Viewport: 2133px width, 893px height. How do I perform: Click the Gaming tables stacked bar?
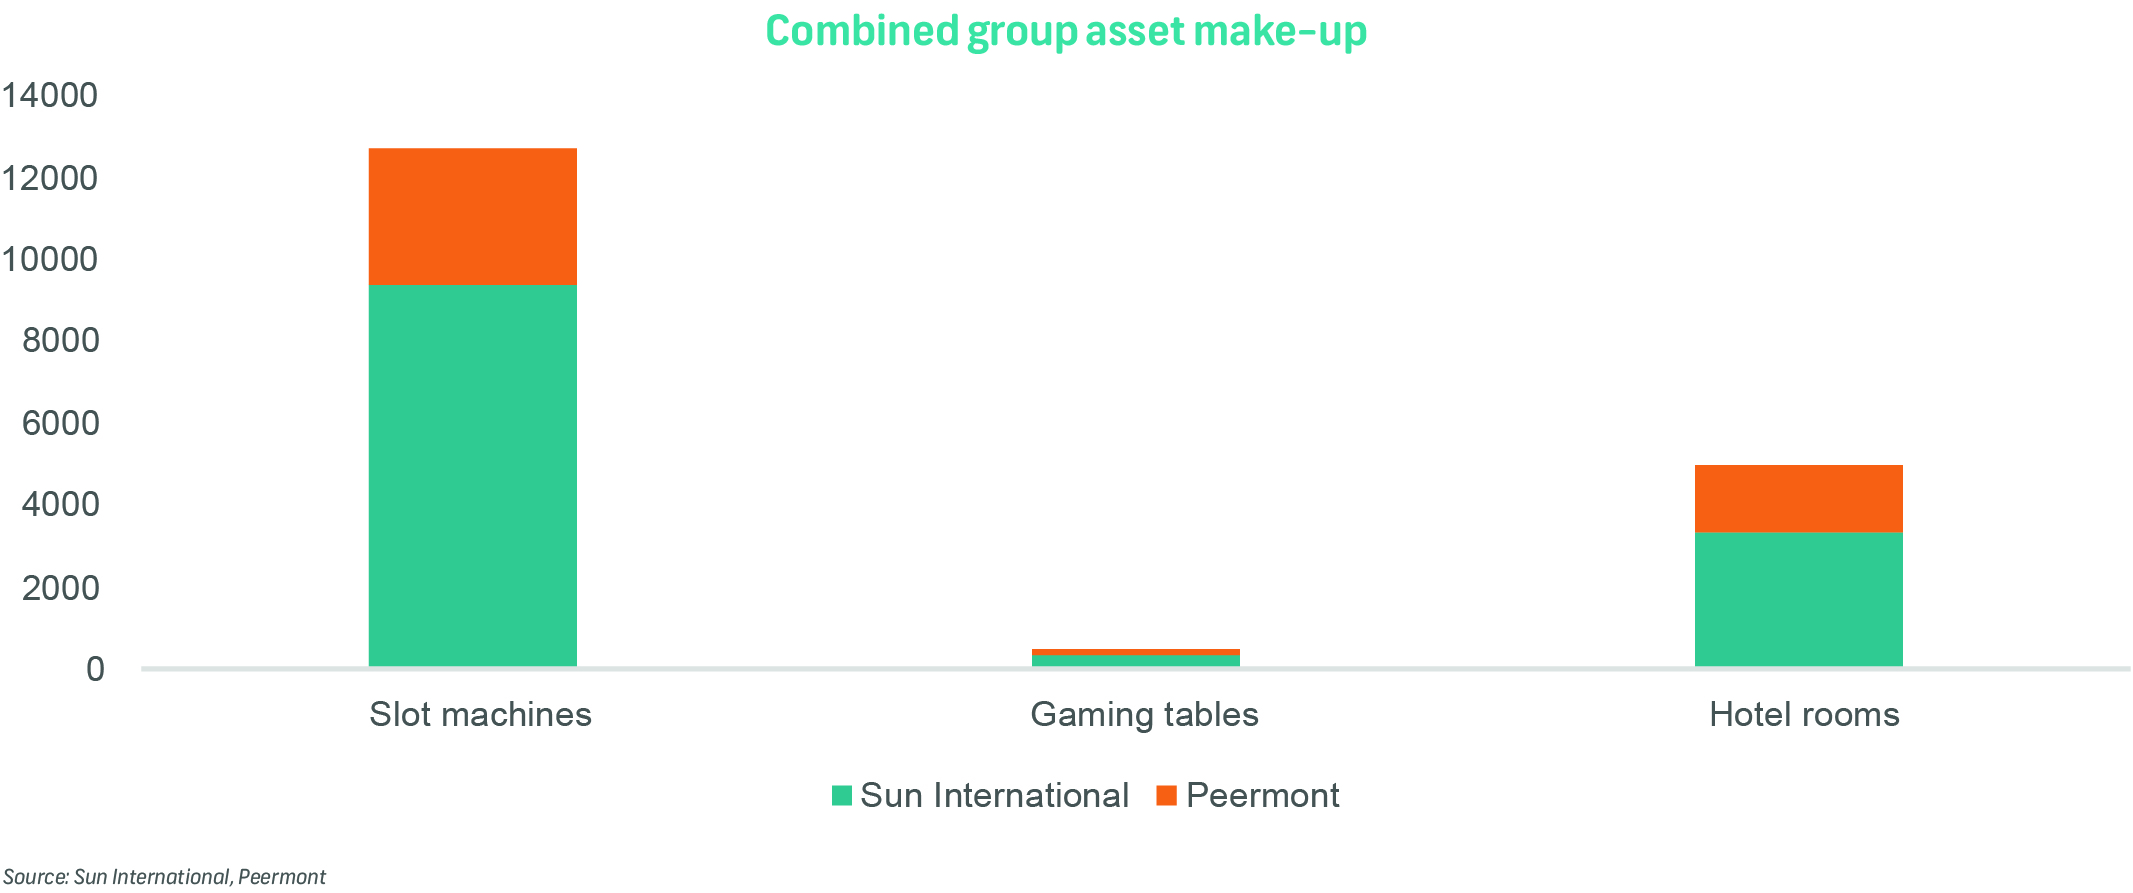coord(1136,658)
